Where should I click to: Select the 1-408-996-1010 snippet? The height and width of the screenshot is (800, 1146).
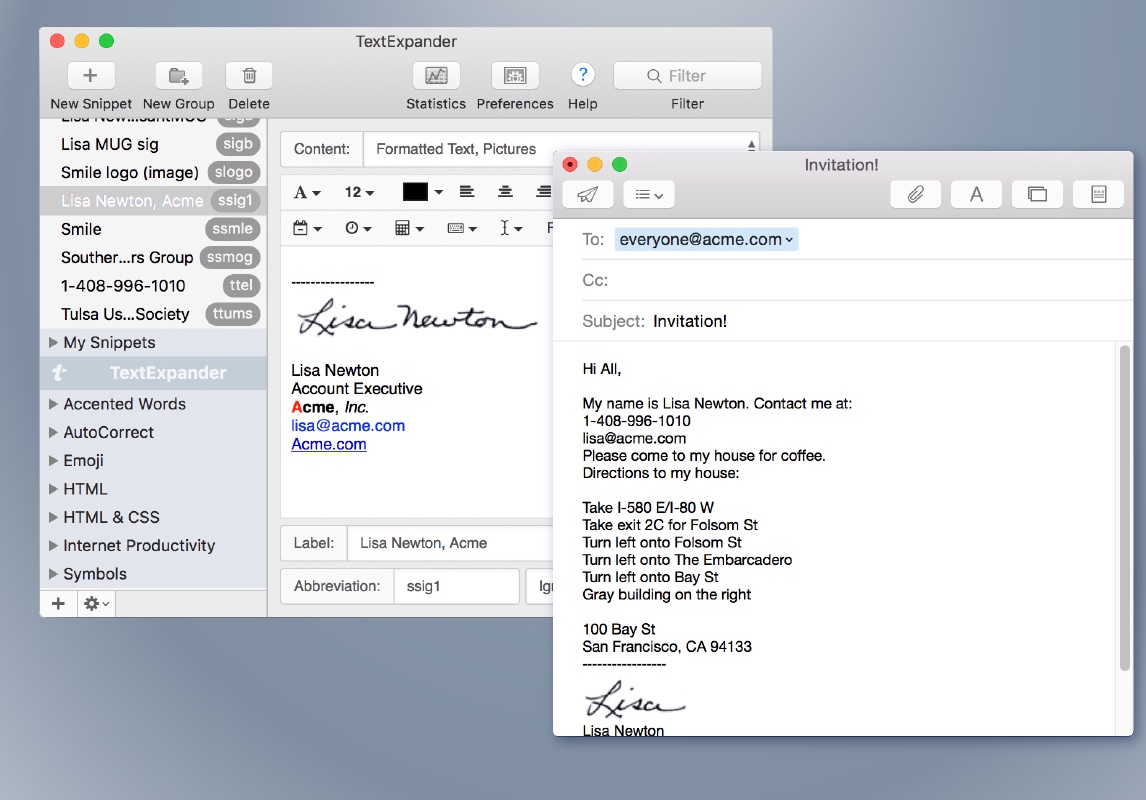point(123,285)
